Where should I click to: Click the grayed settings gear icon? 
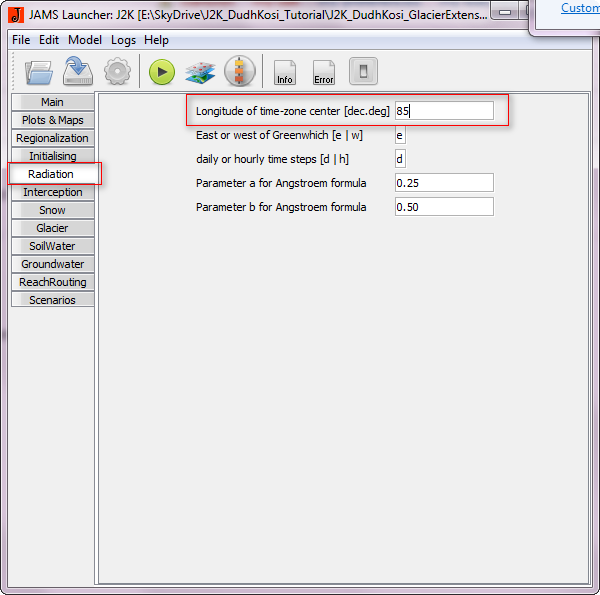click(x=118, y=72)
